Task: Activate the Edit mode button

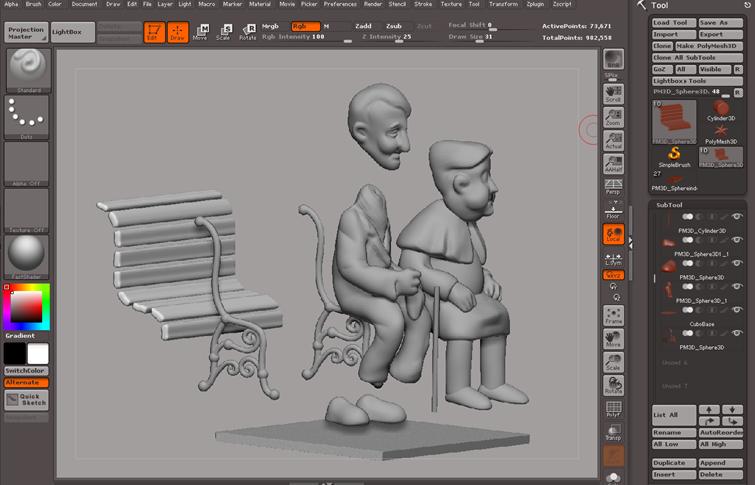Action: (153, 33)
